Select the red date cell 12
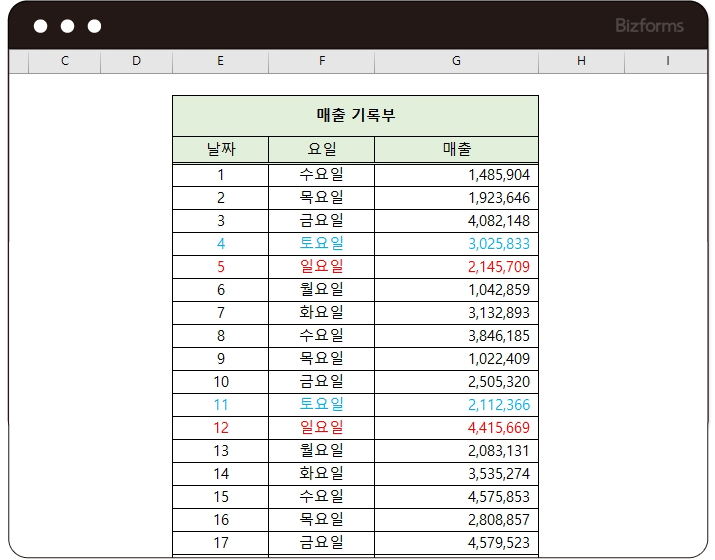This screenshot has width=715, height=560. [x=221, y=428]
